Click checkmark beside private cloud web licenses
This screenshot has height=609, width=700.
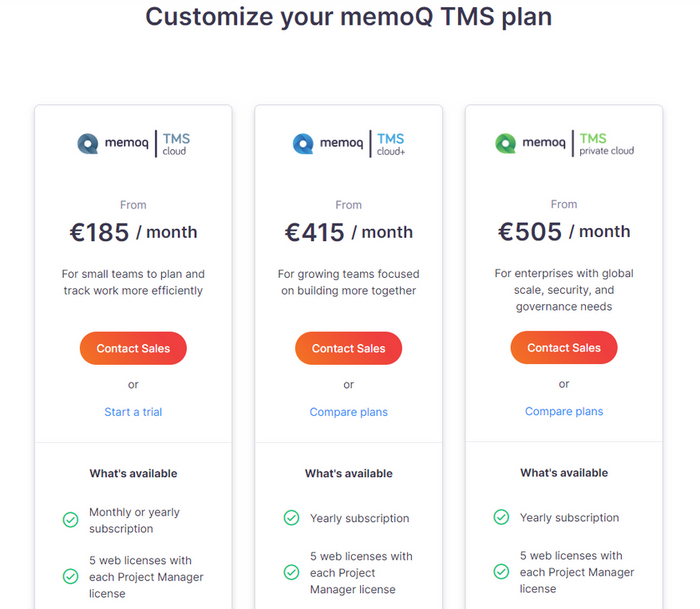coord(502,572)
